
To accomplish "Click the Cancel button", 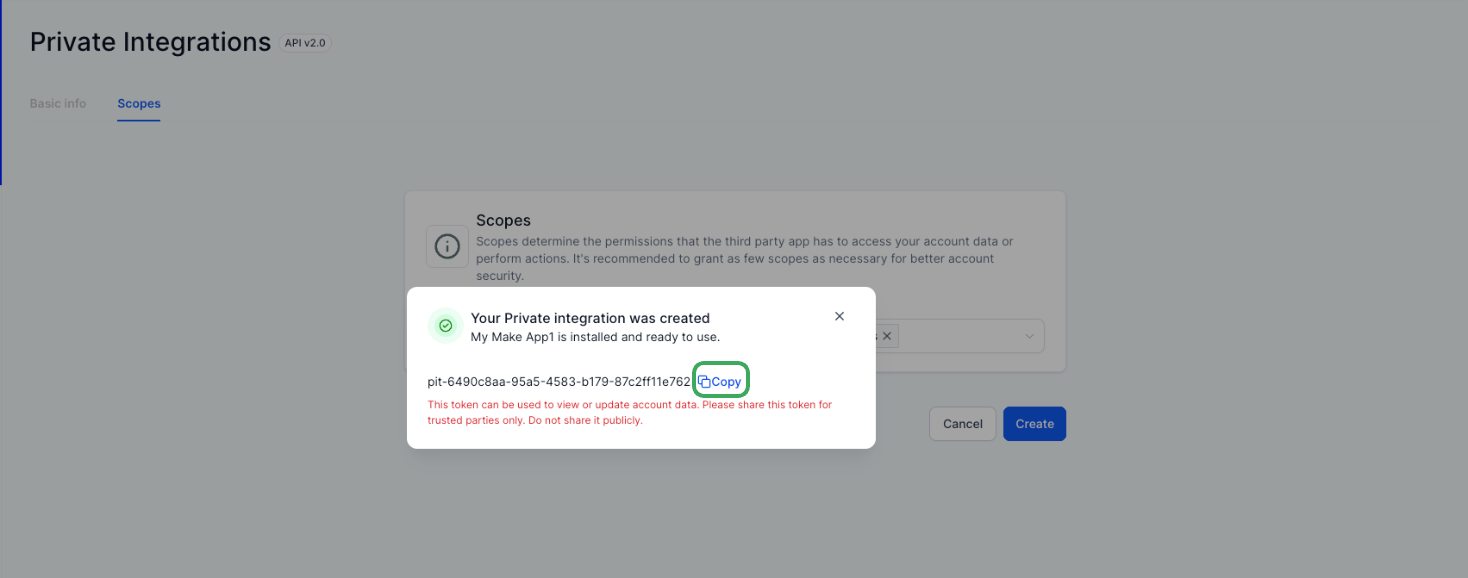I will click(x=963, y=424).
